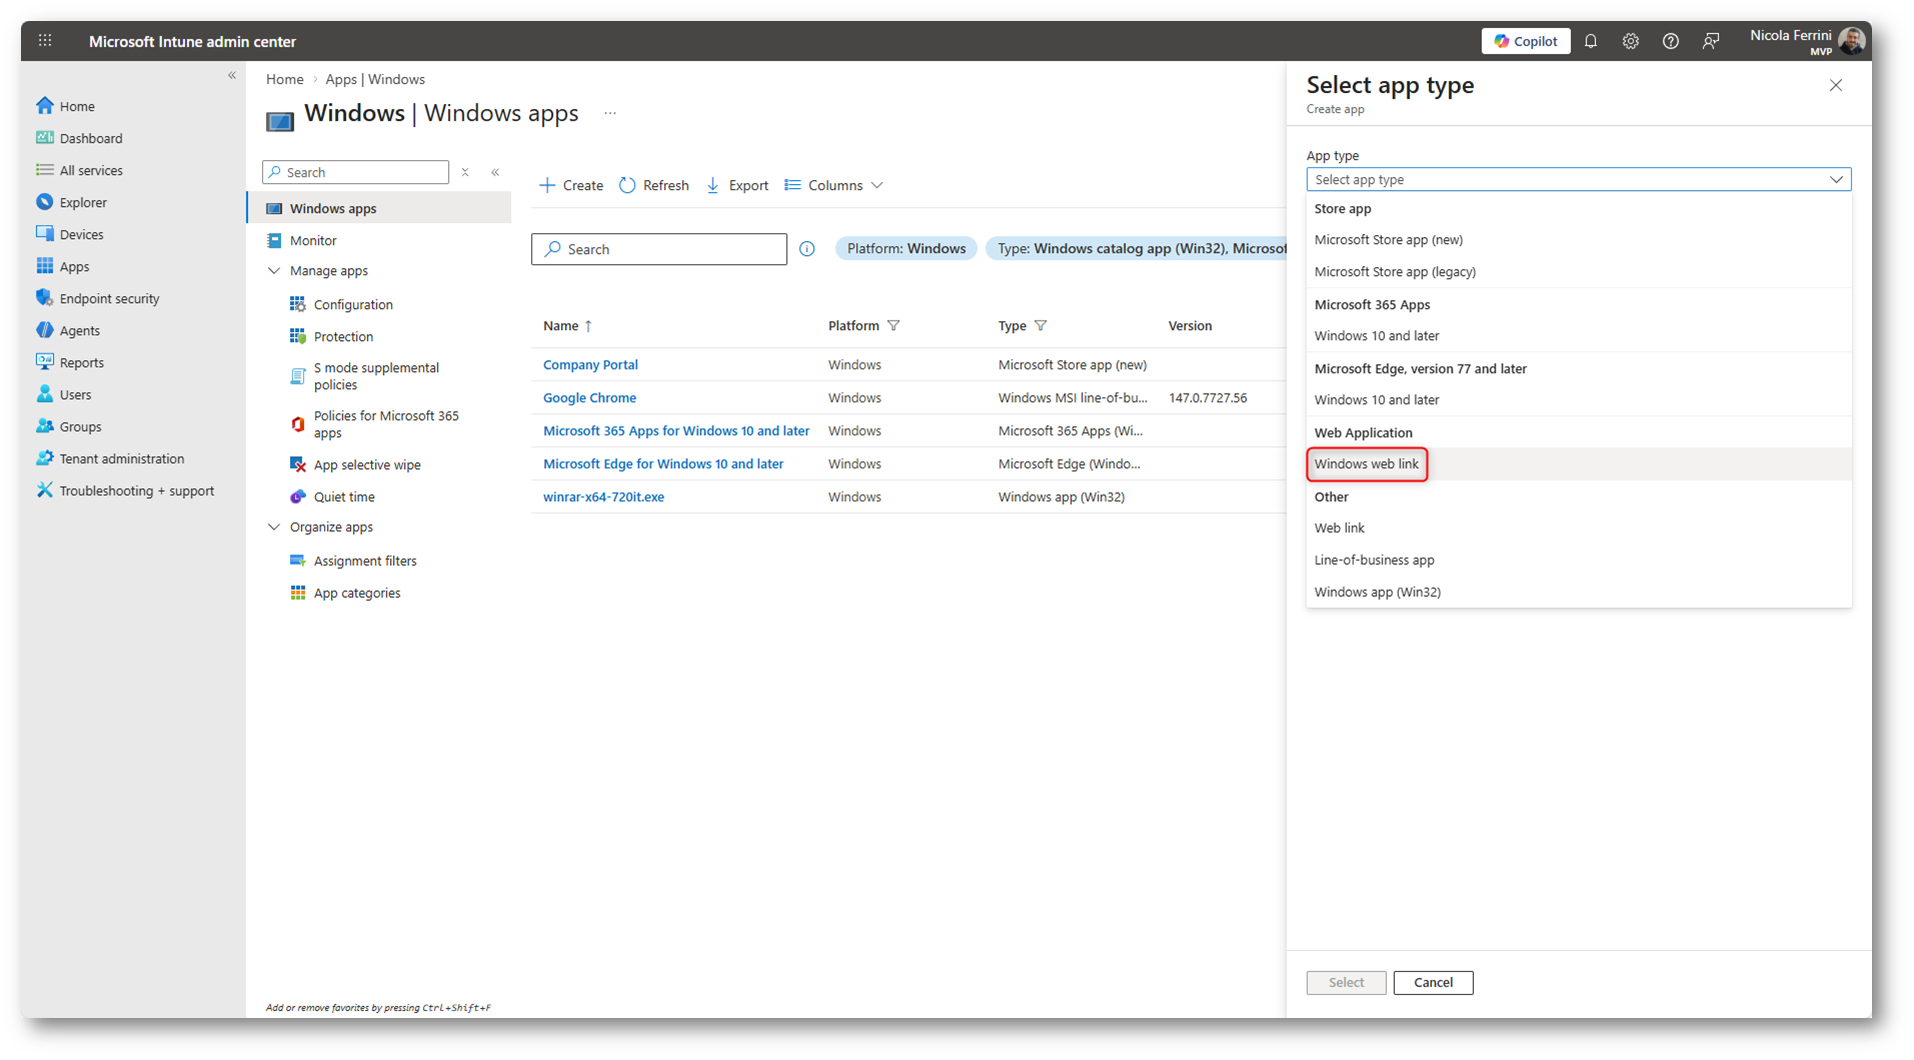Choose Windows app (Win32) option

click(1377, 592)
